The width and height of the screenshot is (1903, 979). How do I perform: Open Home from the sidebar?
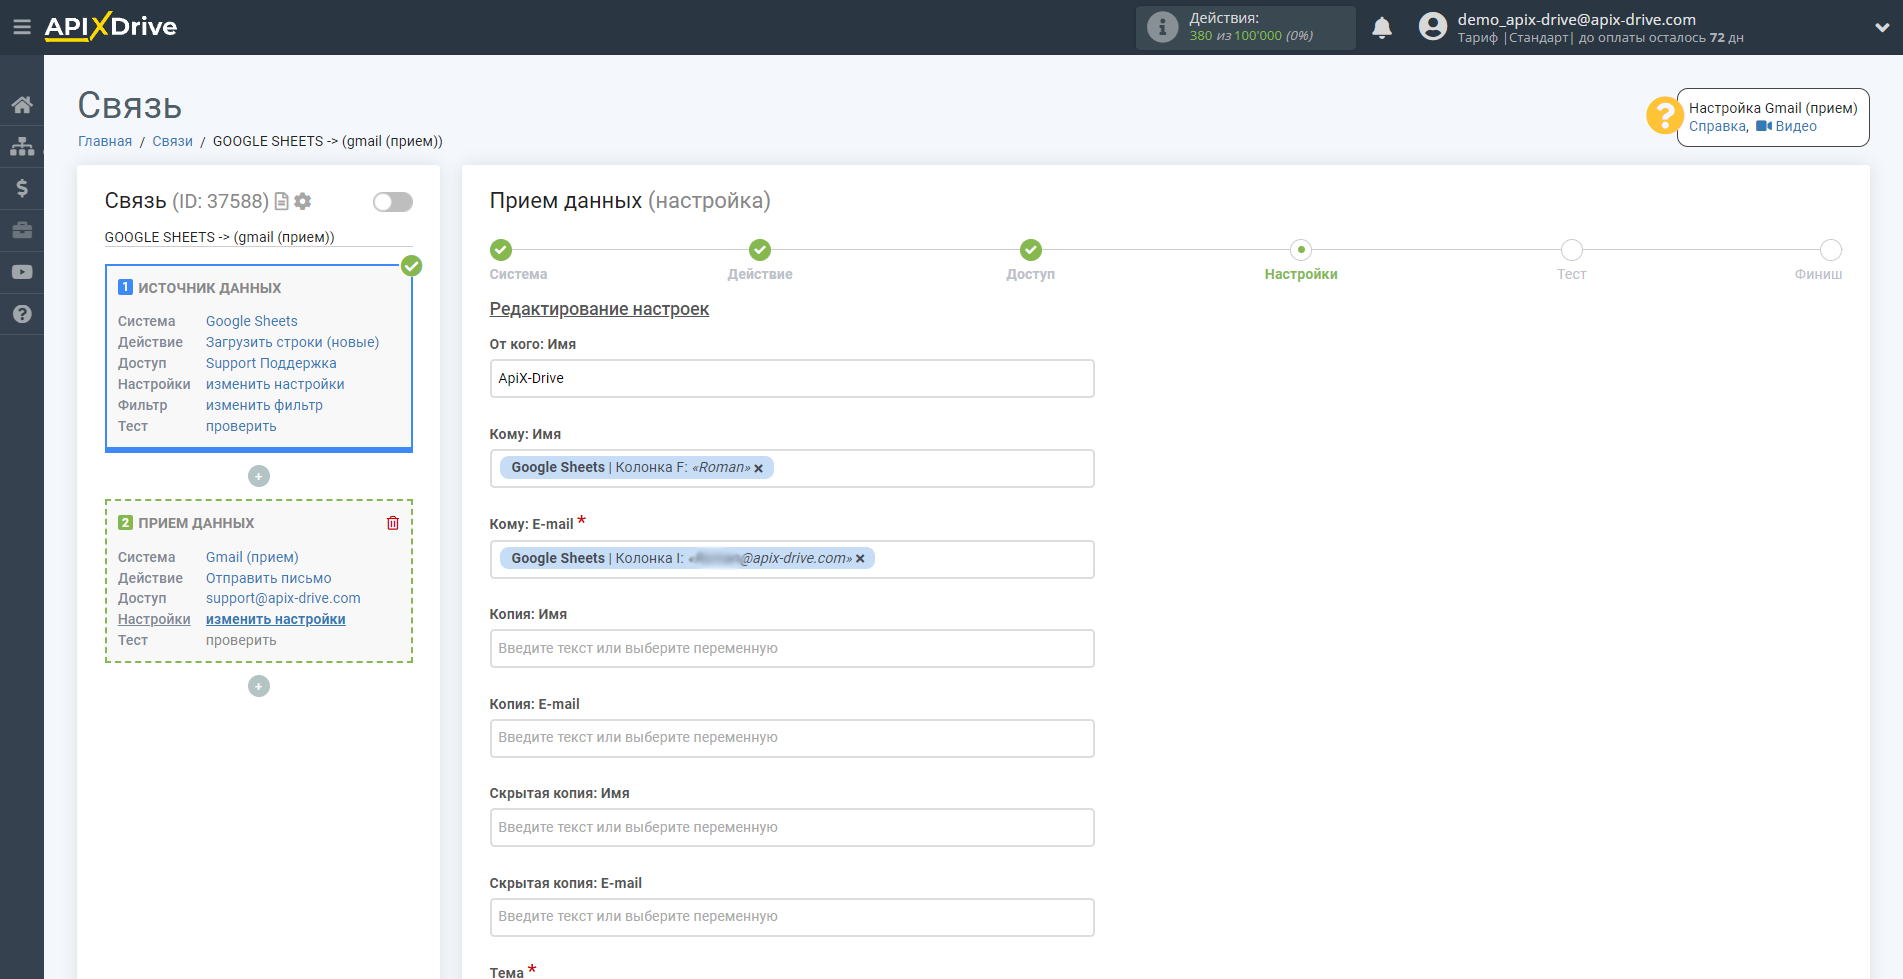pos(22,105)
